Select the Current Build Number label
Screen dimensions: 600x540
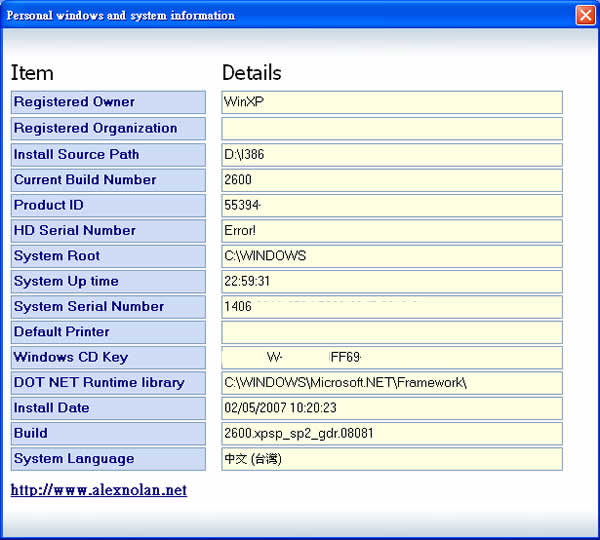(108, 180)
